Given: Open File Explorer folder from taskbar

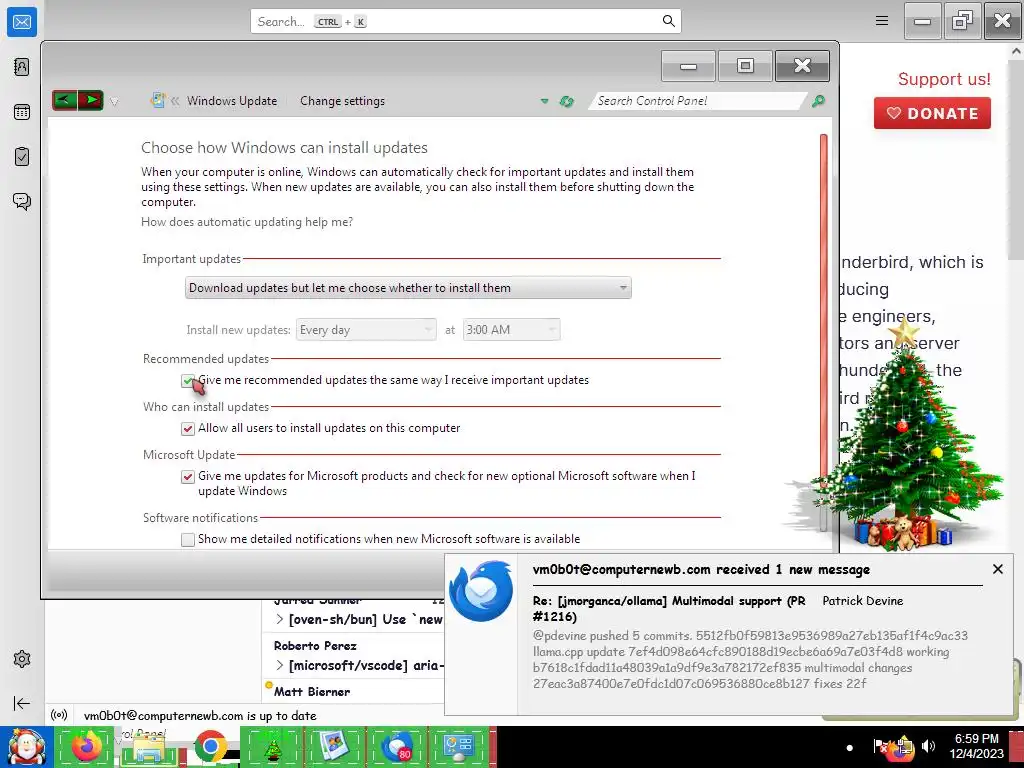Looking at the screenshot, I should pyautogui.click(x=148, y=748).
